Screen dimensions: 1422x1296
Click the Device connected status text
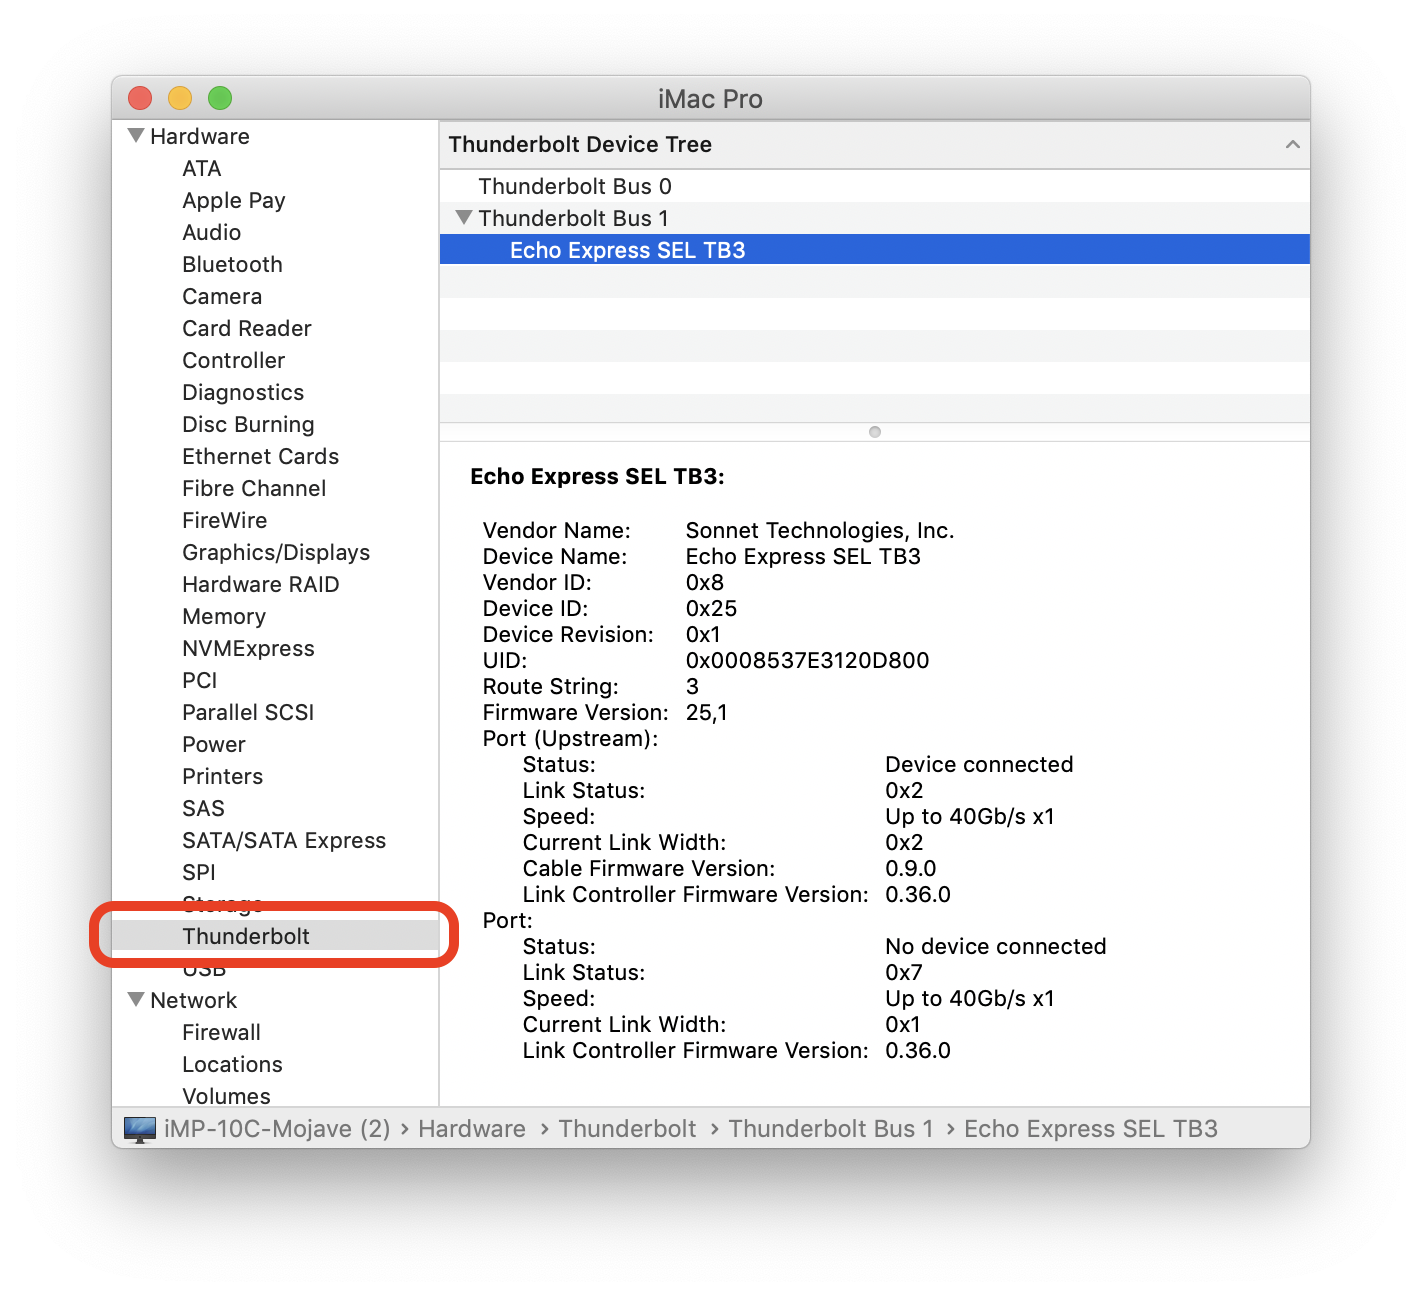979,764
